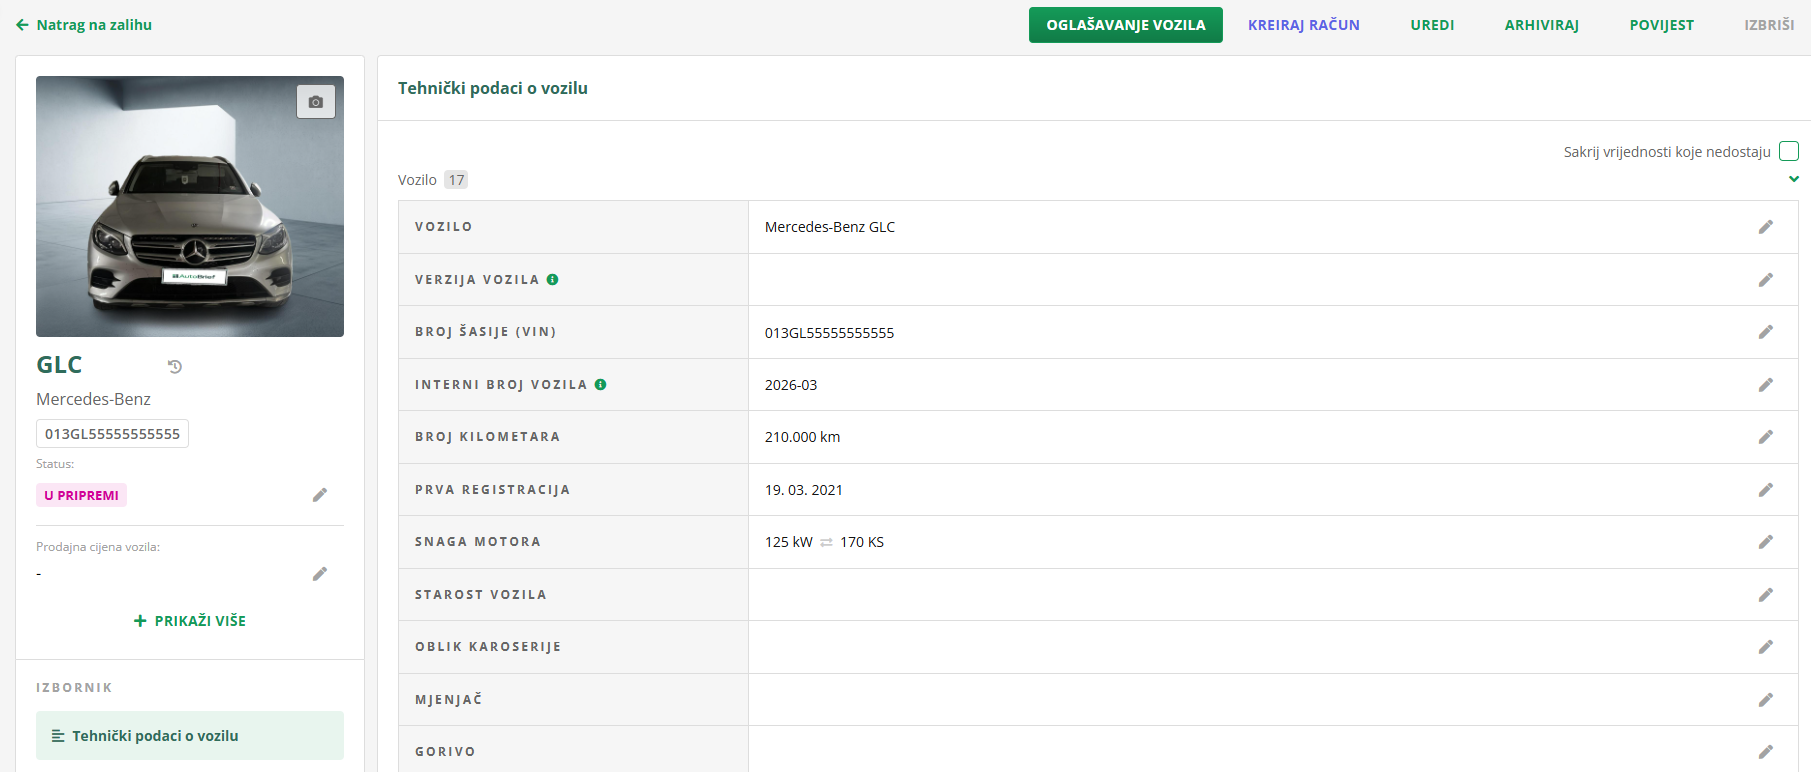This screenshot has height=772, width=1811.
Task: Collapse the Vozilo section with the chevron
Action: [1794, 179]
